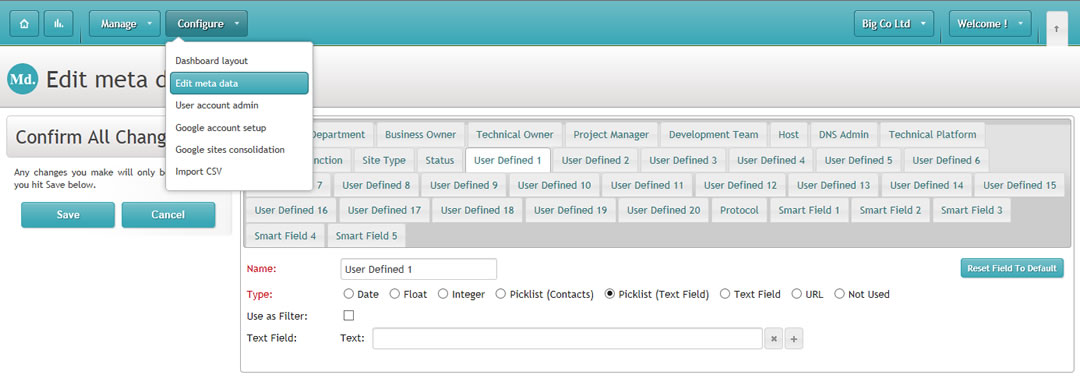This screenshot has height=379, width=1080.
Task: Open the Protocol tab
Action: pos(739,210)
